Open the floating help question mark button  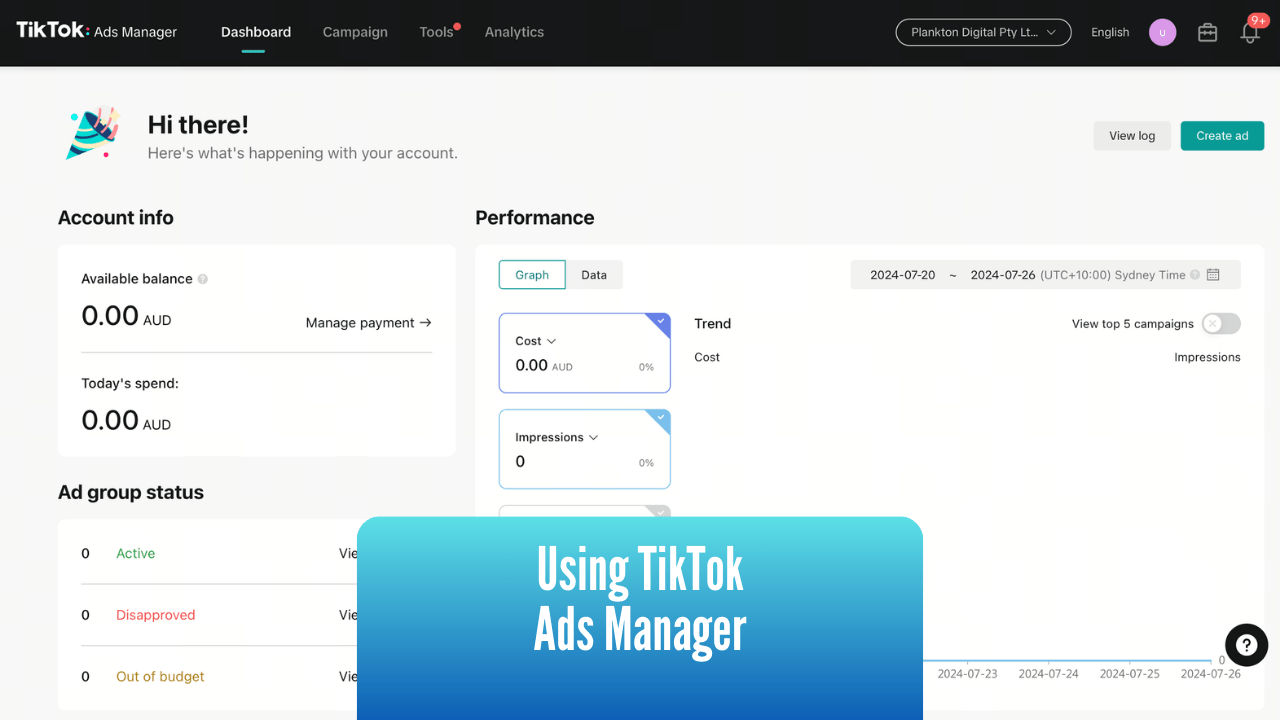[1246, 645]
